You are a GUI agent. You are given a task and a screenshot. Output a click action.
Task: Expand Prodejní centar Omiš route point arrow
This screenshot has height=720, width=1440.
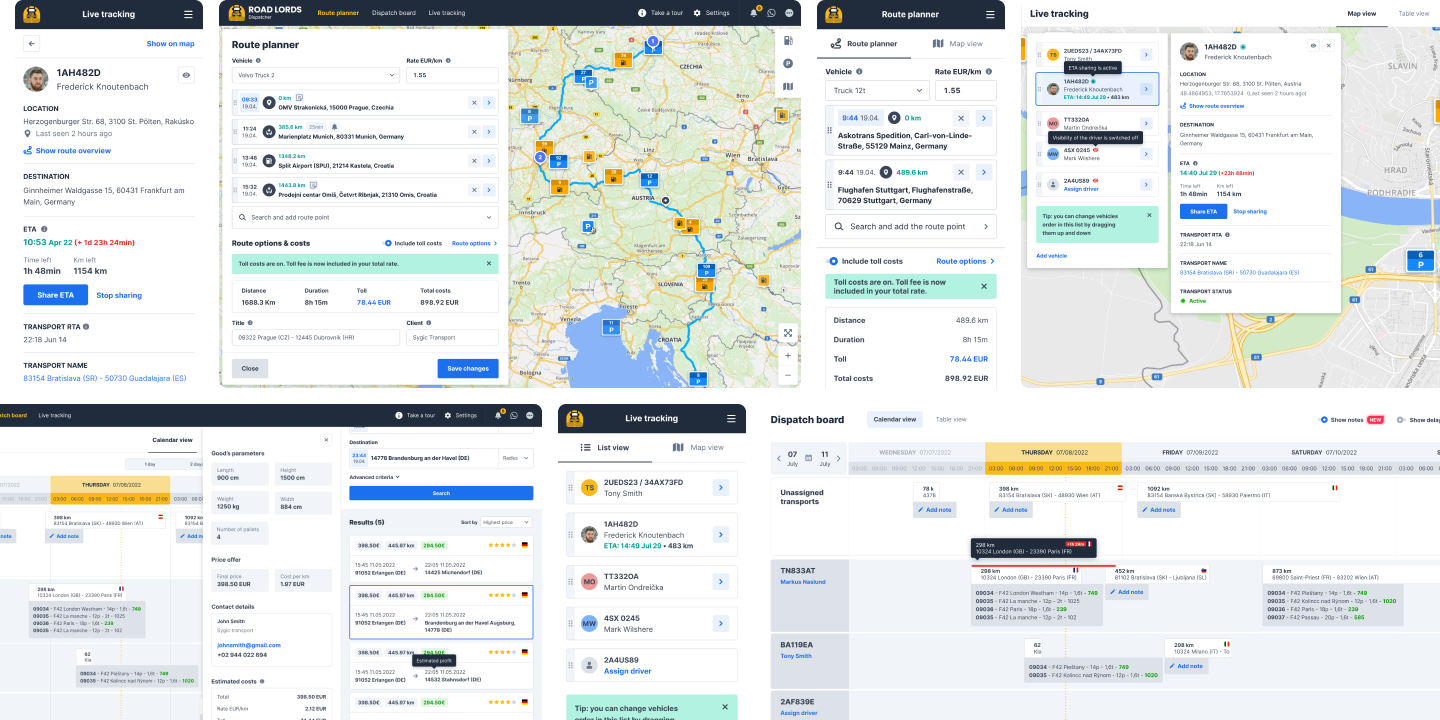[489, 189]
